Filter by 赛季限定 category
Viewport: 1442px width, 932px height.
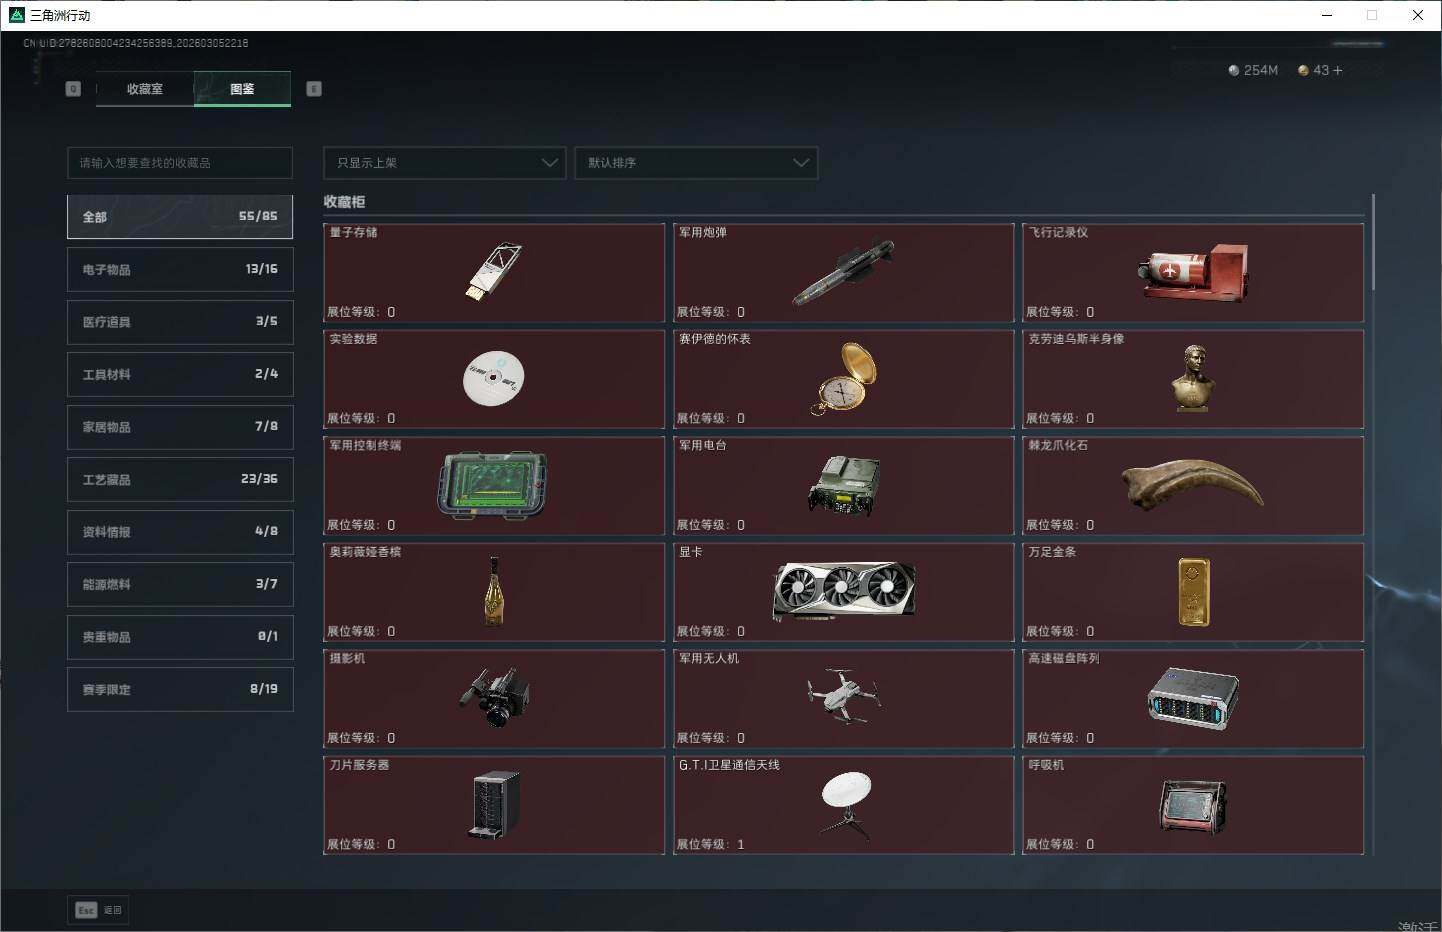coord(180,689)
